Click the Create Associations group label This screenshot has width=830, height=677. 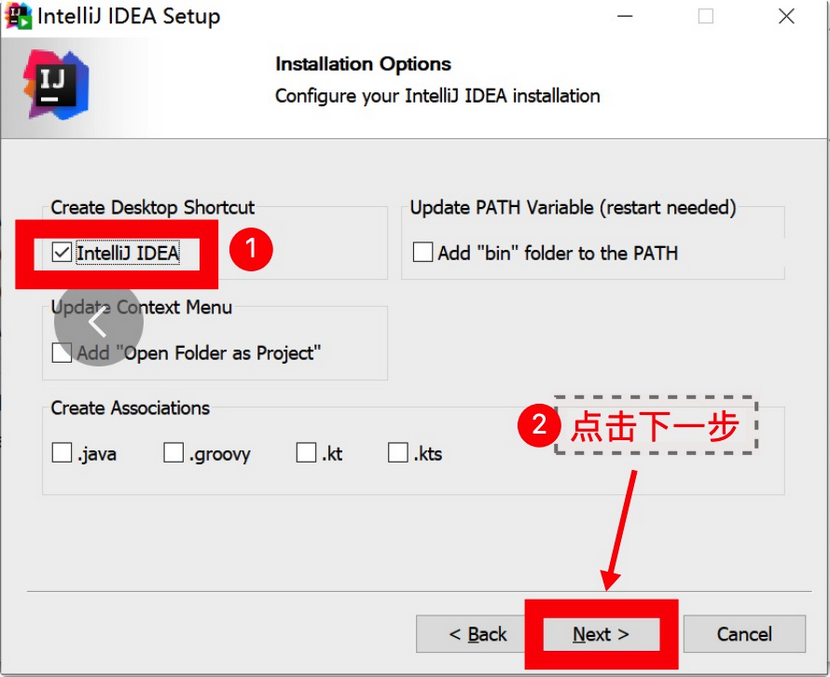pos(130,408)
